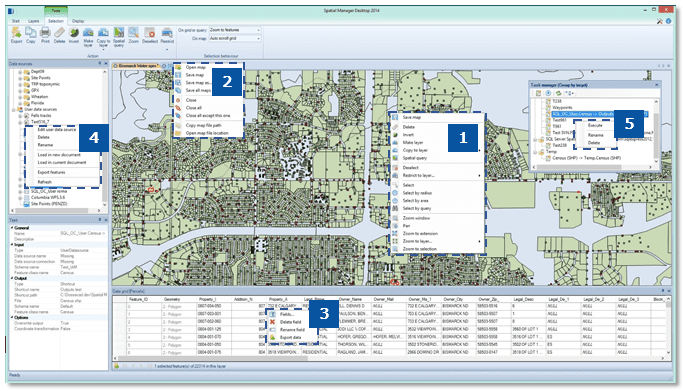Choose Close all in map menu
This screenshot has width=683, height=391.
click(x=193, y=108)
